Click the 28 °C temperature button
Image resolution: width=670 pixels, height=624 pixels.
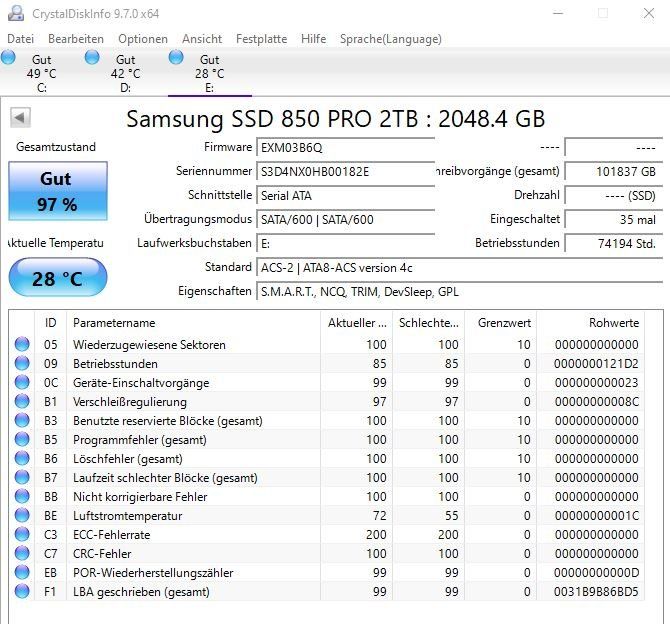(58, 277)
